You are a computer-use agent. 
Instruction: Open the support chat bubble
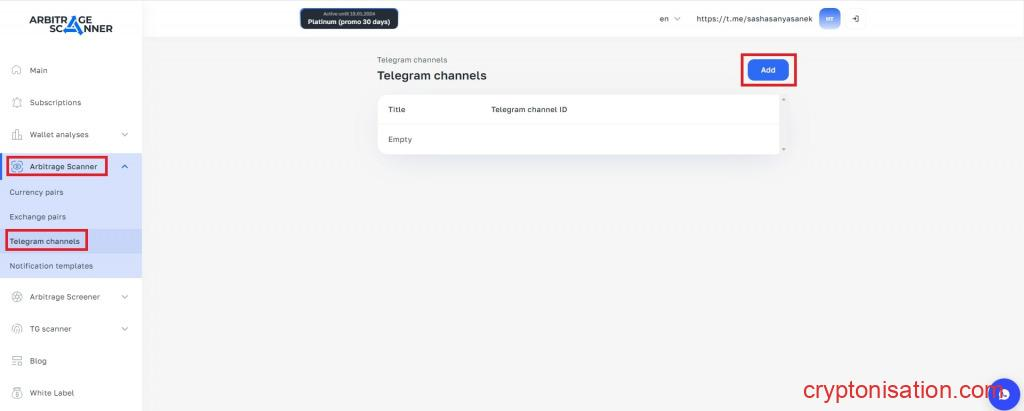pyautogui.click(x=1004, y=393)
